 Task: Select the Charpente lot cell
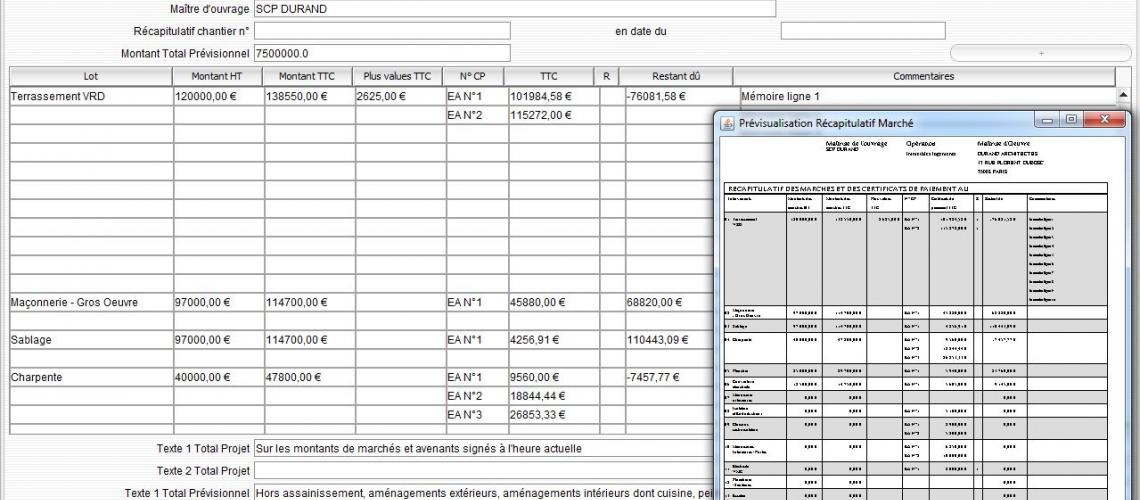coord(91,378)
